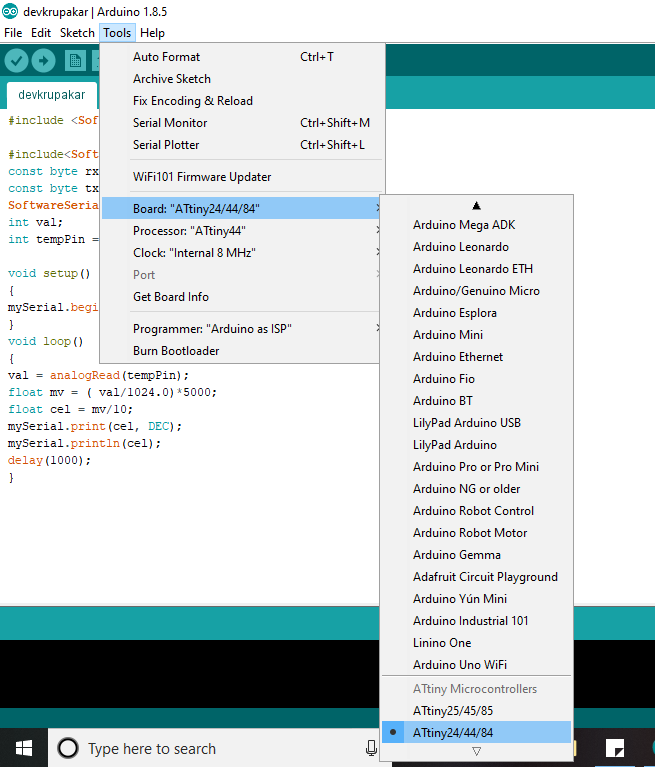Click code line "void loop()"
This screenshot has height=767, width=655.
46,341
